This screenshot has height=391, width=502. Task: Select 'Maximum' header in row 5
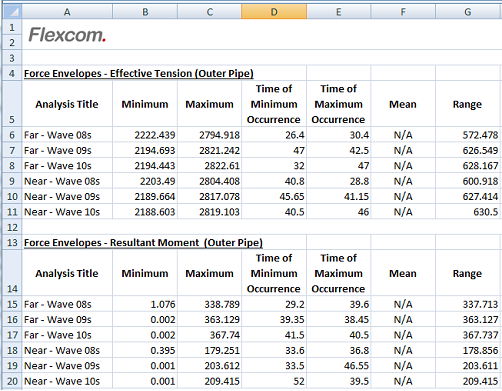pyautogui.click(x=210, y=104)
